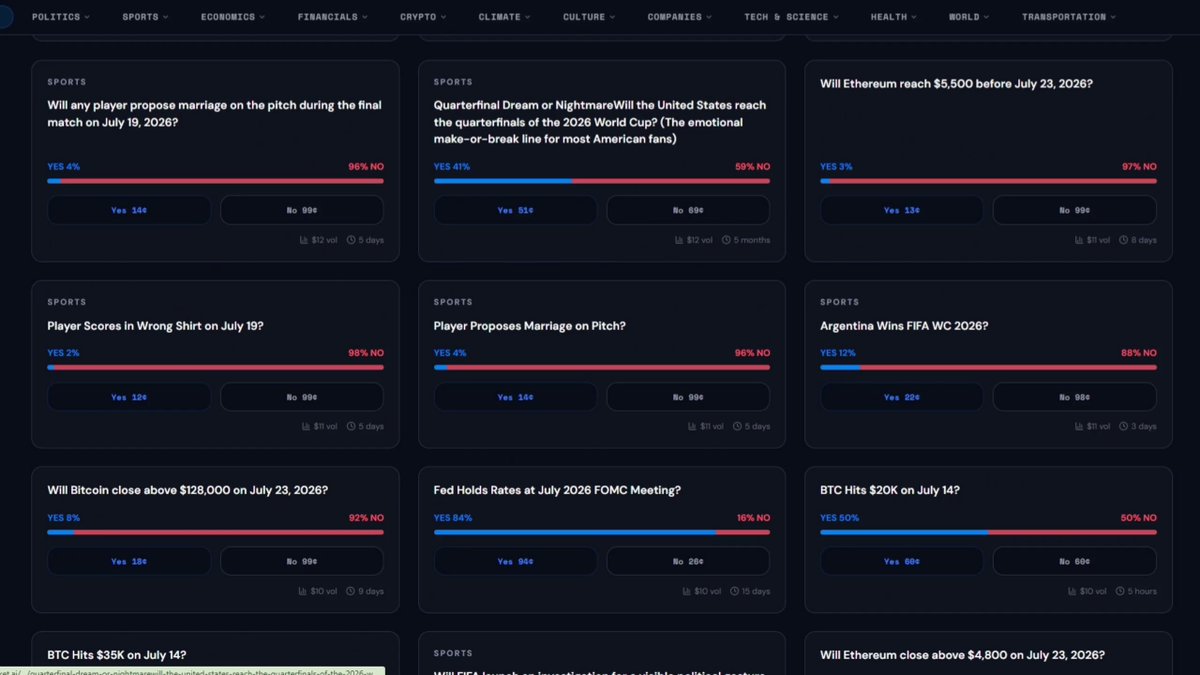This screenshot has width=1200, height=675.
Task: Open 'Will Ethereum close above $4,800' market title
Action: click(x=962, y=655)
